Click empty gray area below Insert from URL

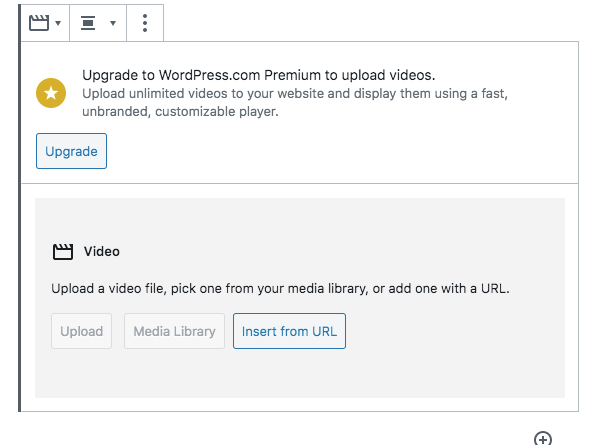pyautogui.click(x=300, y=375)
